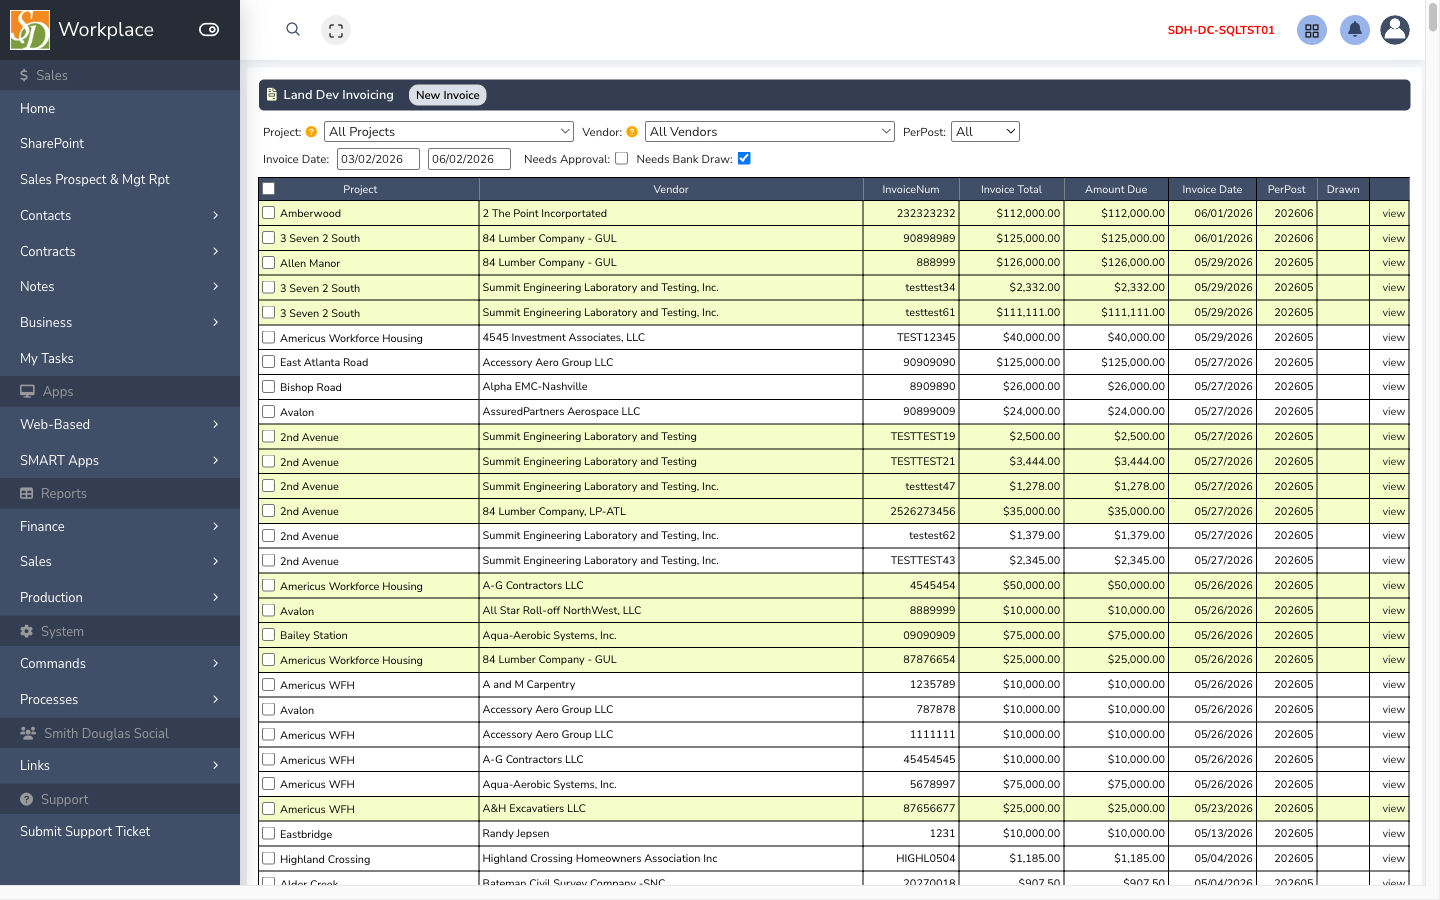Click the Amount Due column header

(x=1116, y=189)
